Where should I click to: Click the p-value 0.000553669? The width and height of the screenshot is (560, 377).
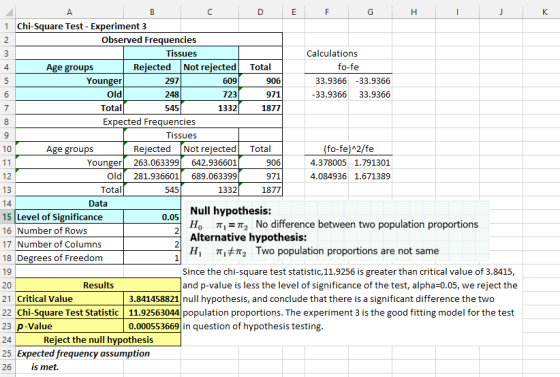coord(152,326)
